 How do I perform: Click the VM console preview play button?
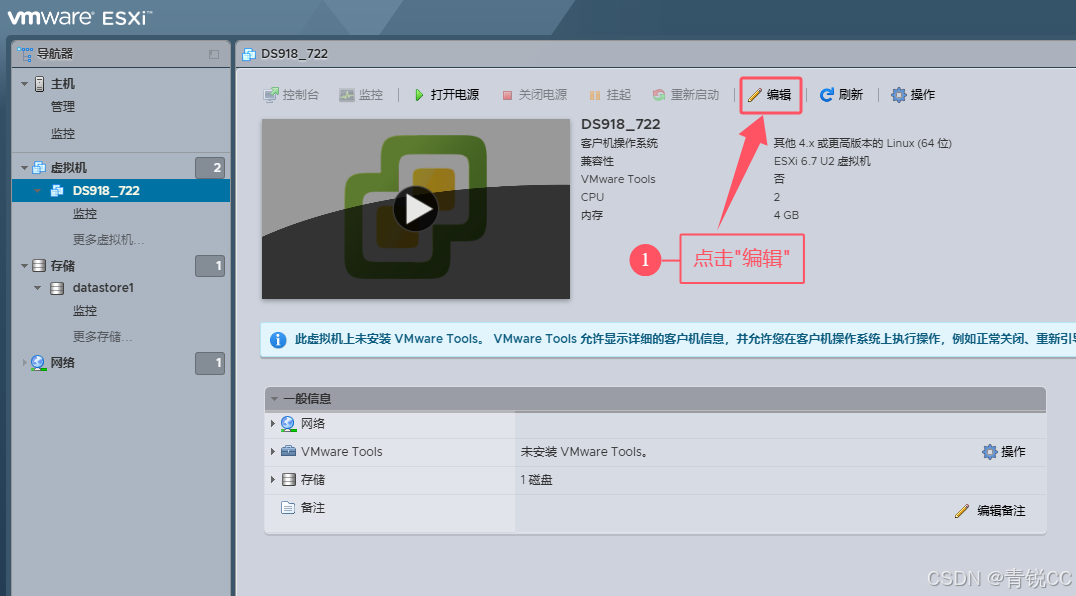pos(416,209)
